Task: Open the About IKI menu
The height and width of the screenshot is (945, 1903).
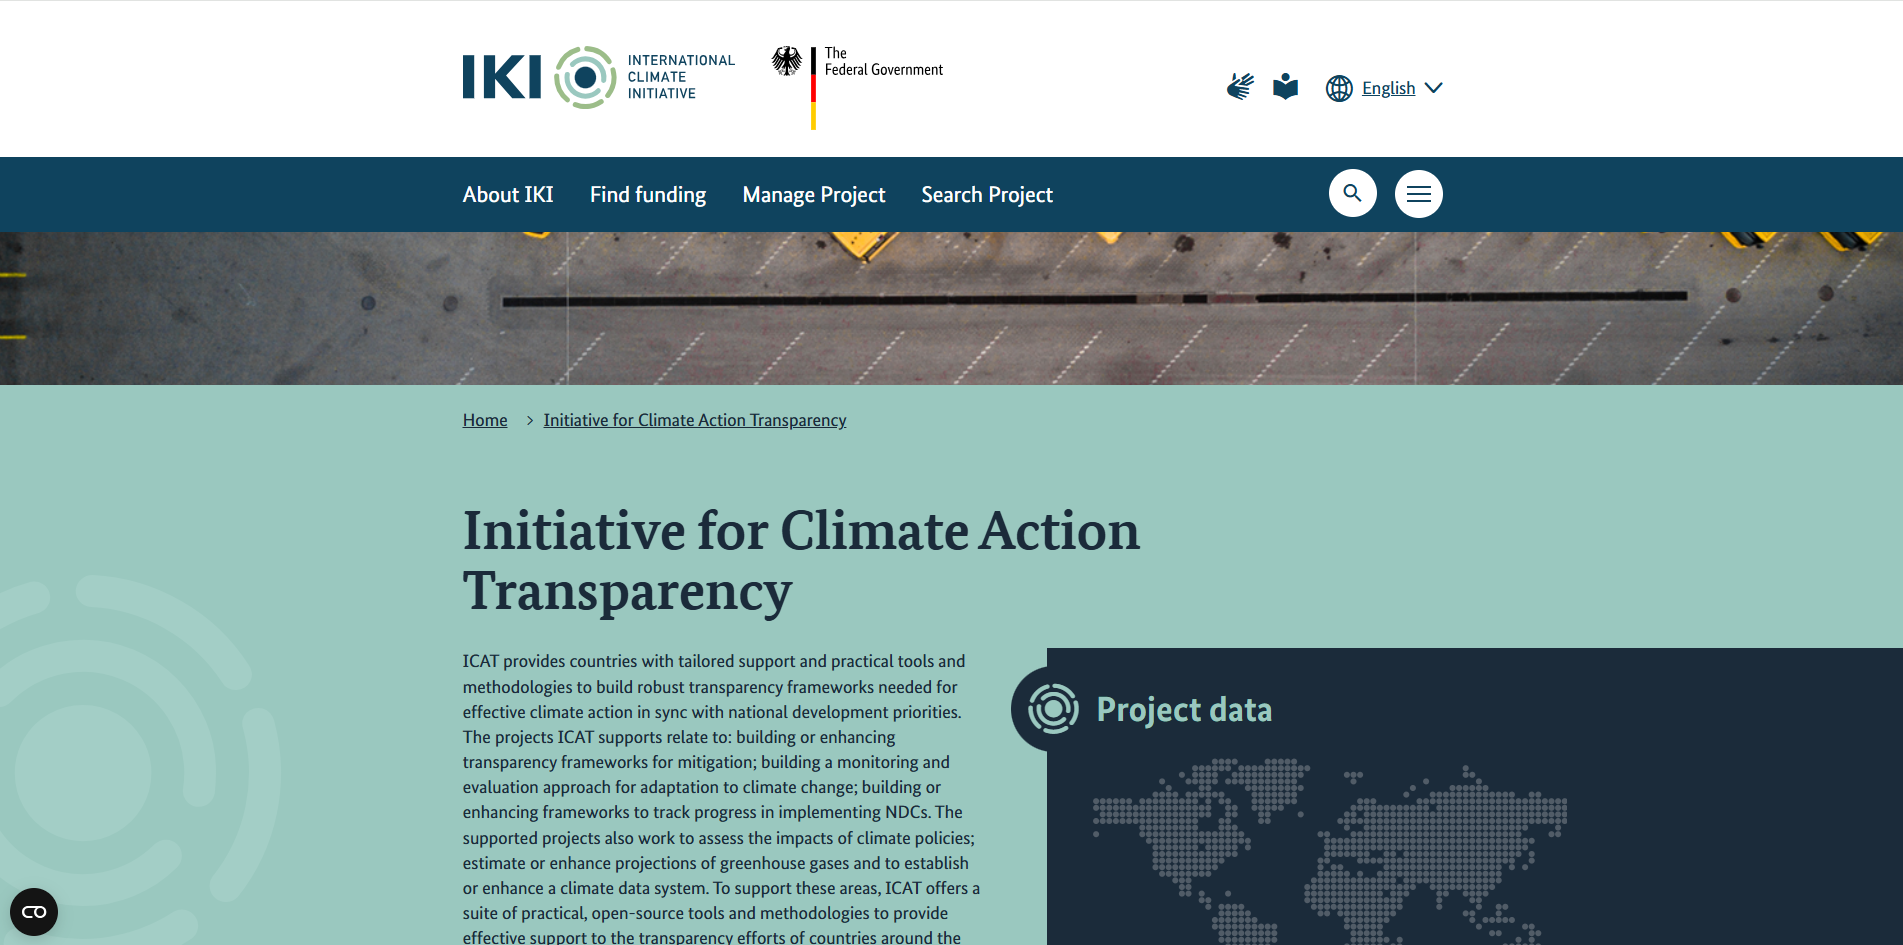Action: 508,195
